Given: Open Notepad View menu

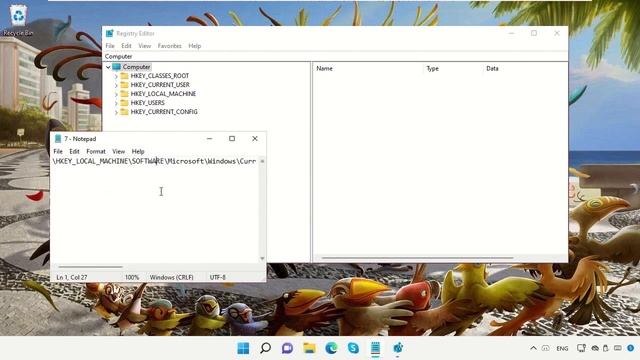Looking at the screenshot, I should coord(118,151).
